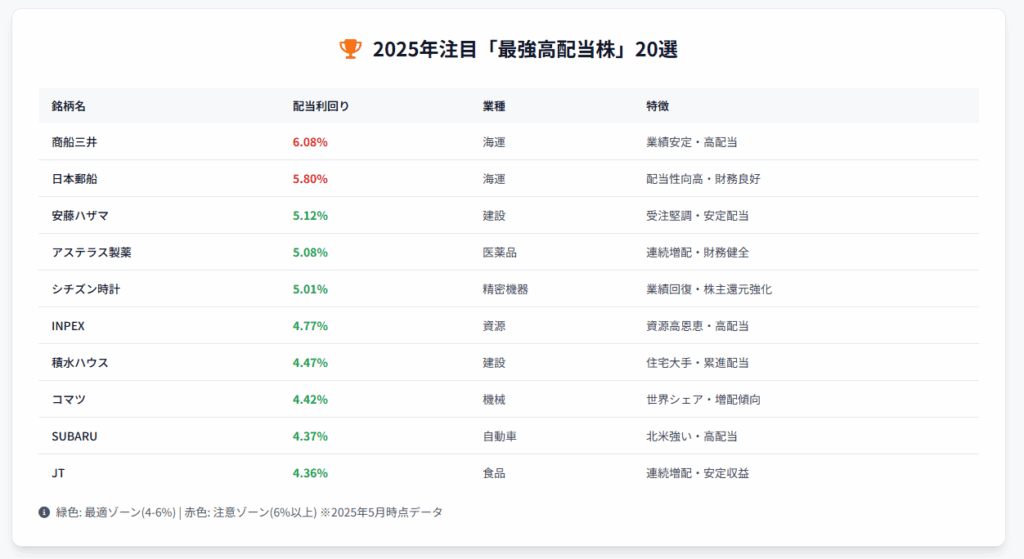Screen dimensions: 1024x559
Task: Click the ※2025年5月時点データ note
Action: (x=381, y=513)
